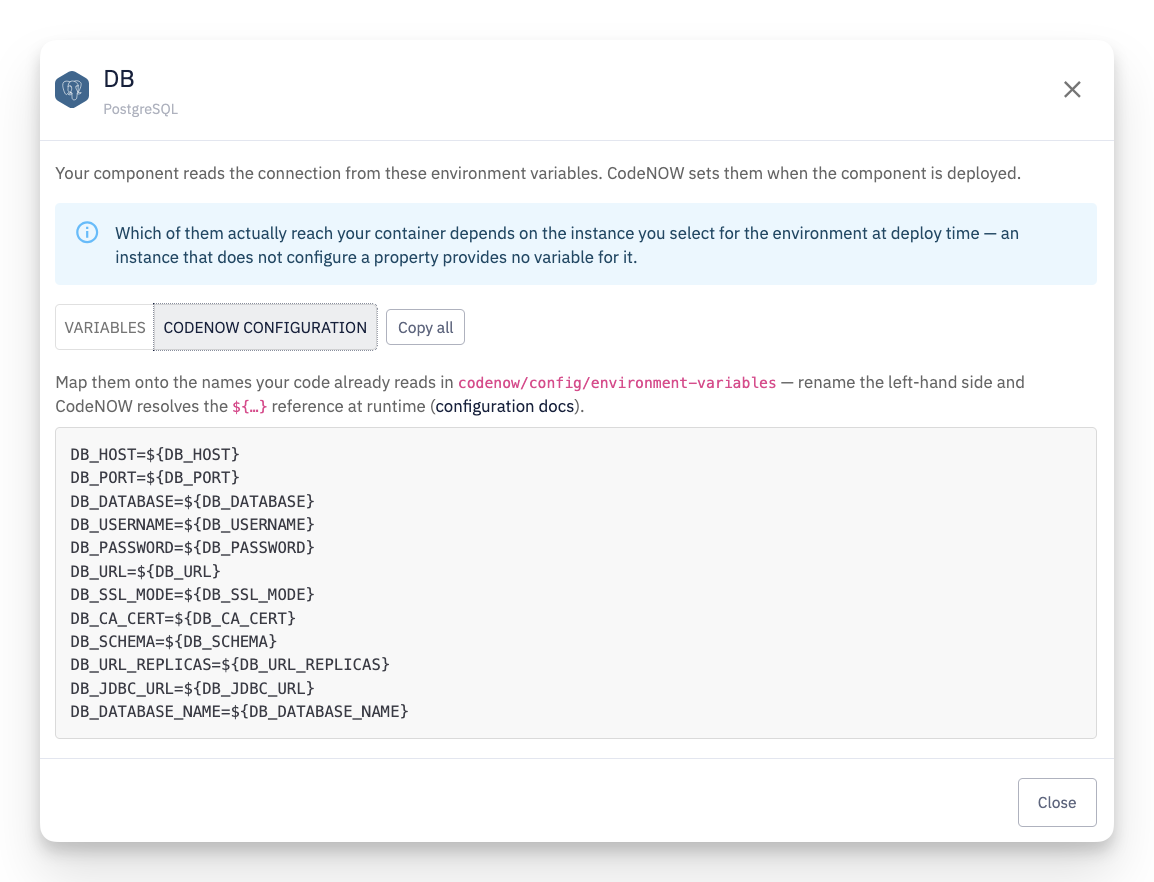Click the DB_CA_CERT=${DB_CA_CERT} line

pos(183,618)
